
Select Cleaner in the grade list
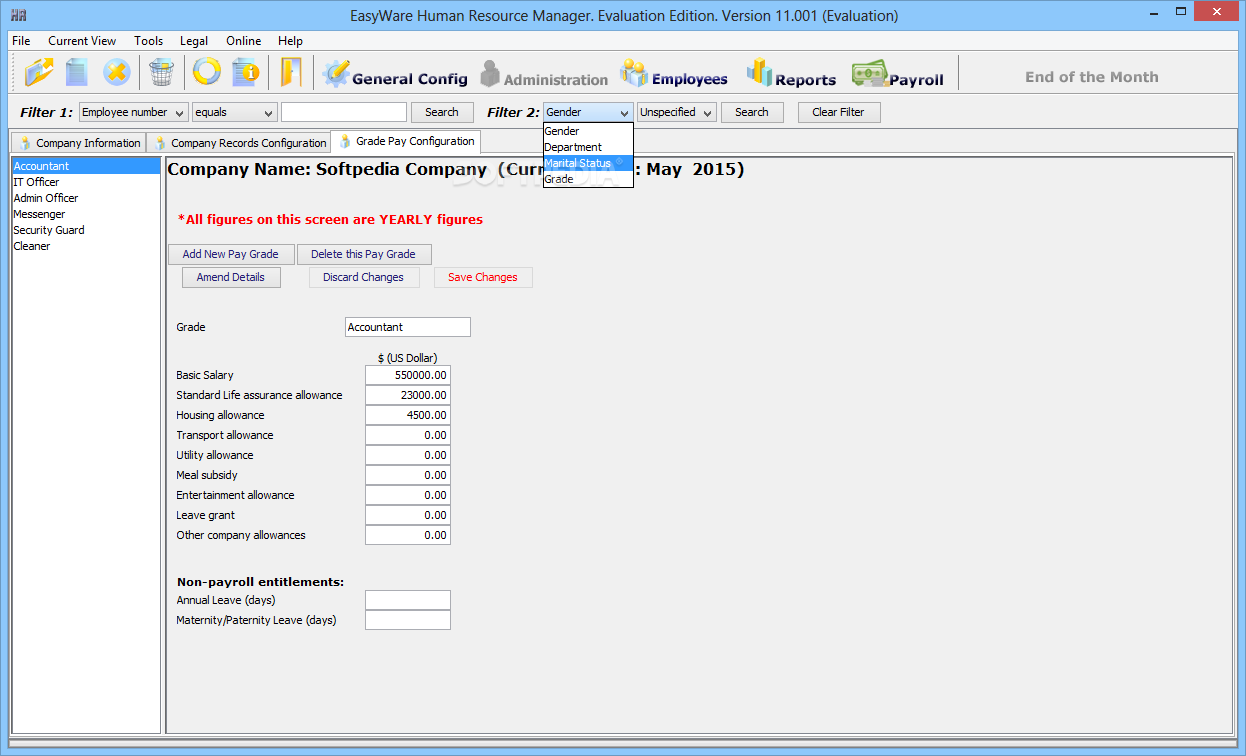pos(86,246)
